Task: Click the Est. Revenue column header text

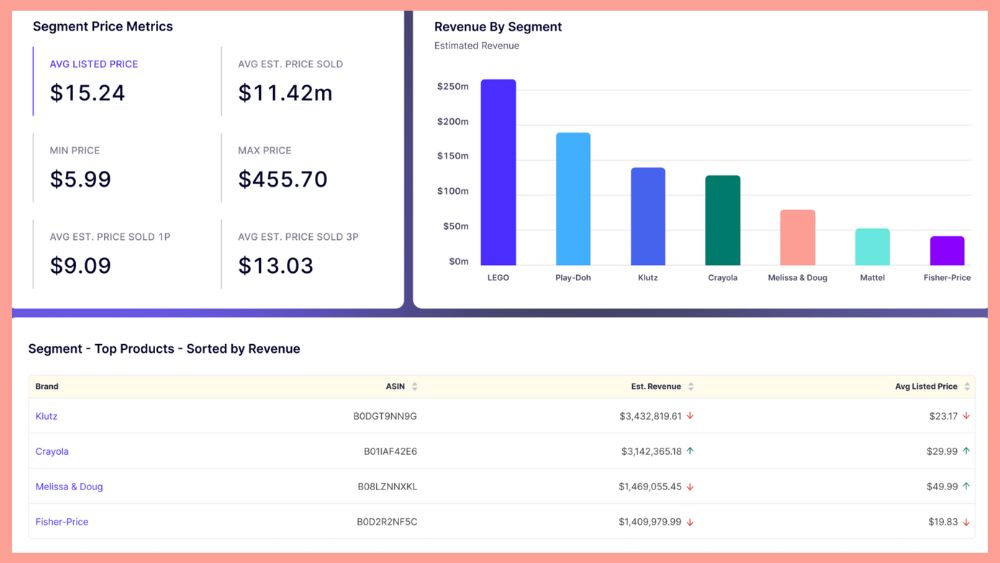Action: point(656,386)
